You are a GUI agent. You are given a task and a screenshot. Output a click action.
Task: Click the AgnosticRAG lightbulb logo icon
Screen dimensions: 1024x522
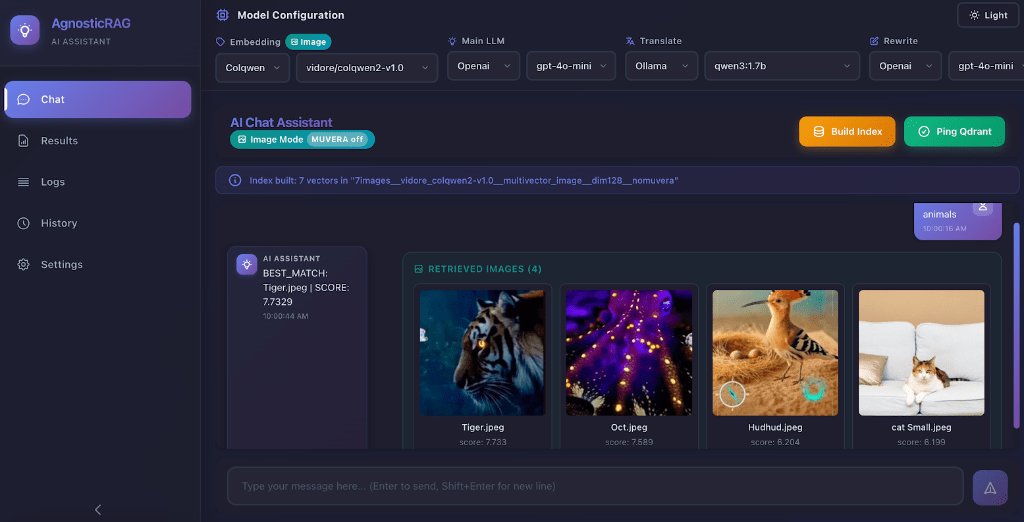coord(25,30)
